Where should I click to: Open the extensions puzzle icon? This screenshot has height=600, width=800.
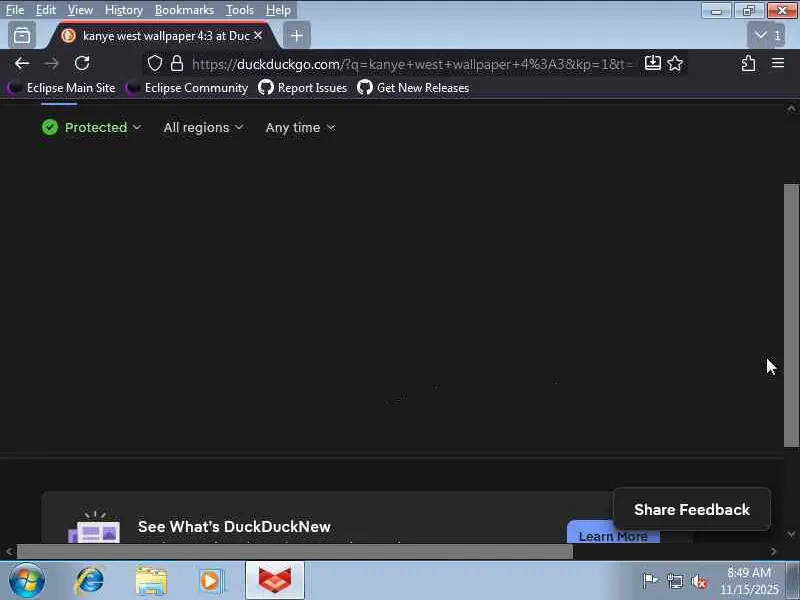click(x=748, y=63)
